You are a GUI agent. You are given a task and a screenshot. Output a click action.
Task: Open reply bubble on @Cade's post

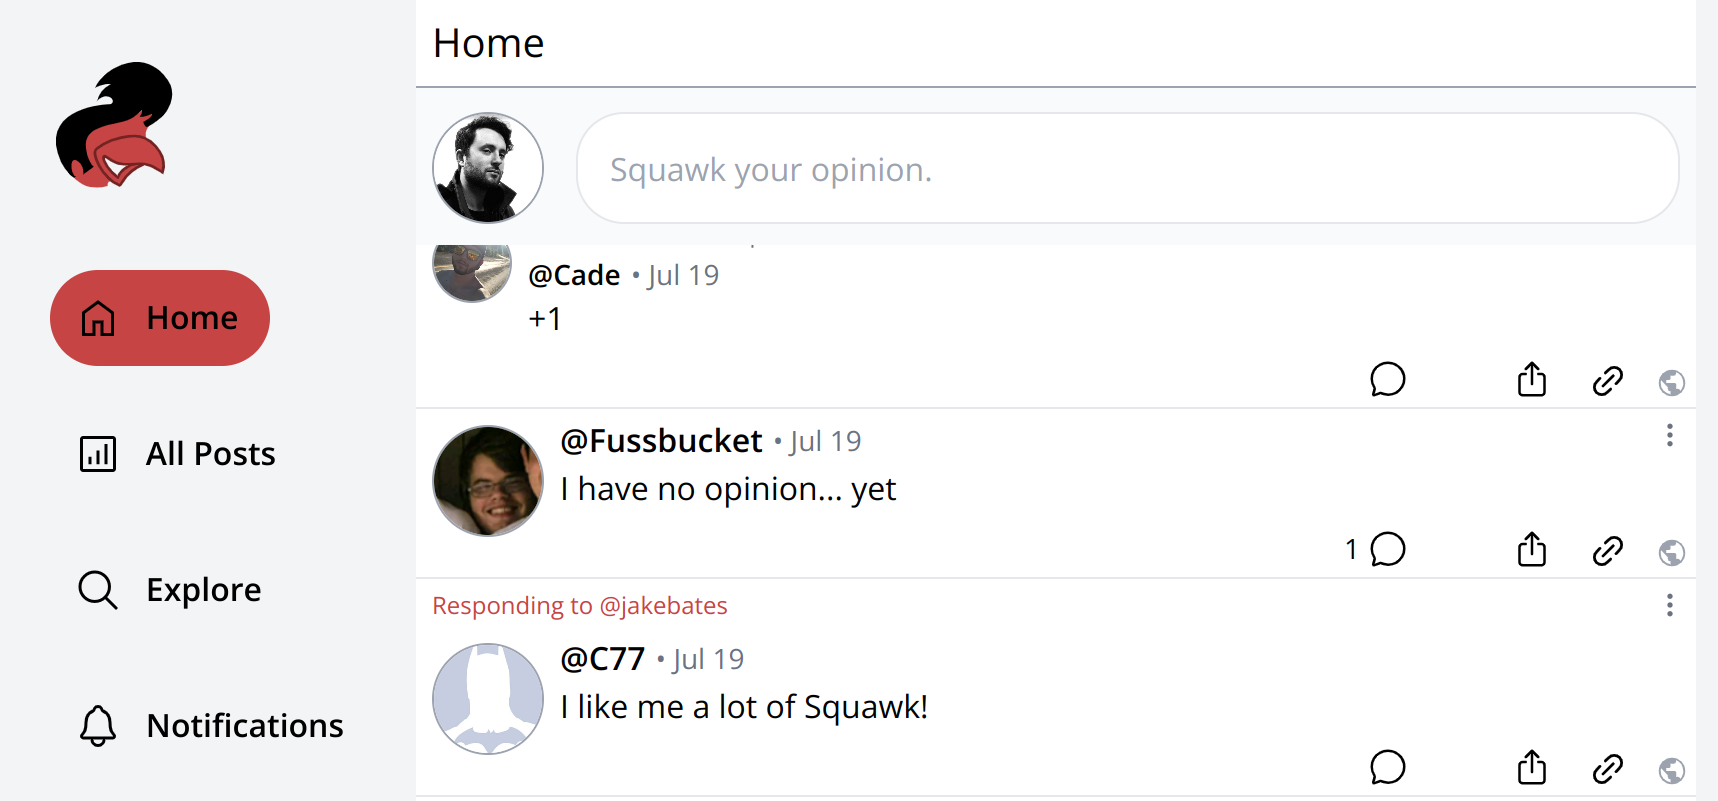coord(1388,380)
